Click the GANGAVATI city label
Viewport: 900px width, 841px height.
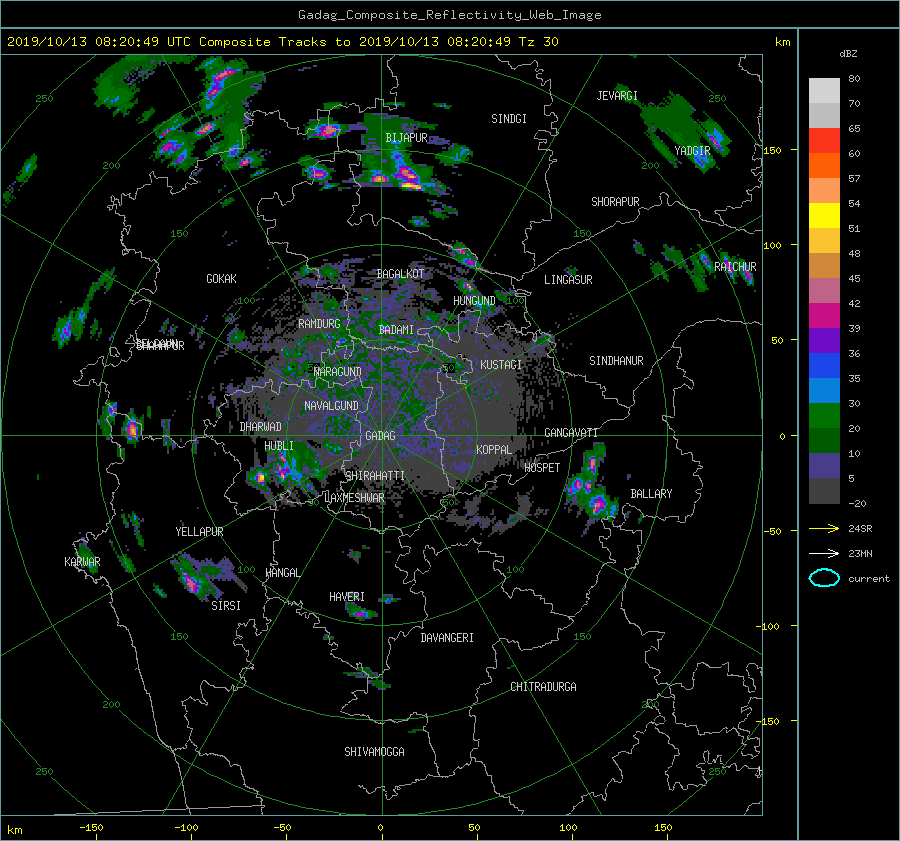tap(571, 432)
